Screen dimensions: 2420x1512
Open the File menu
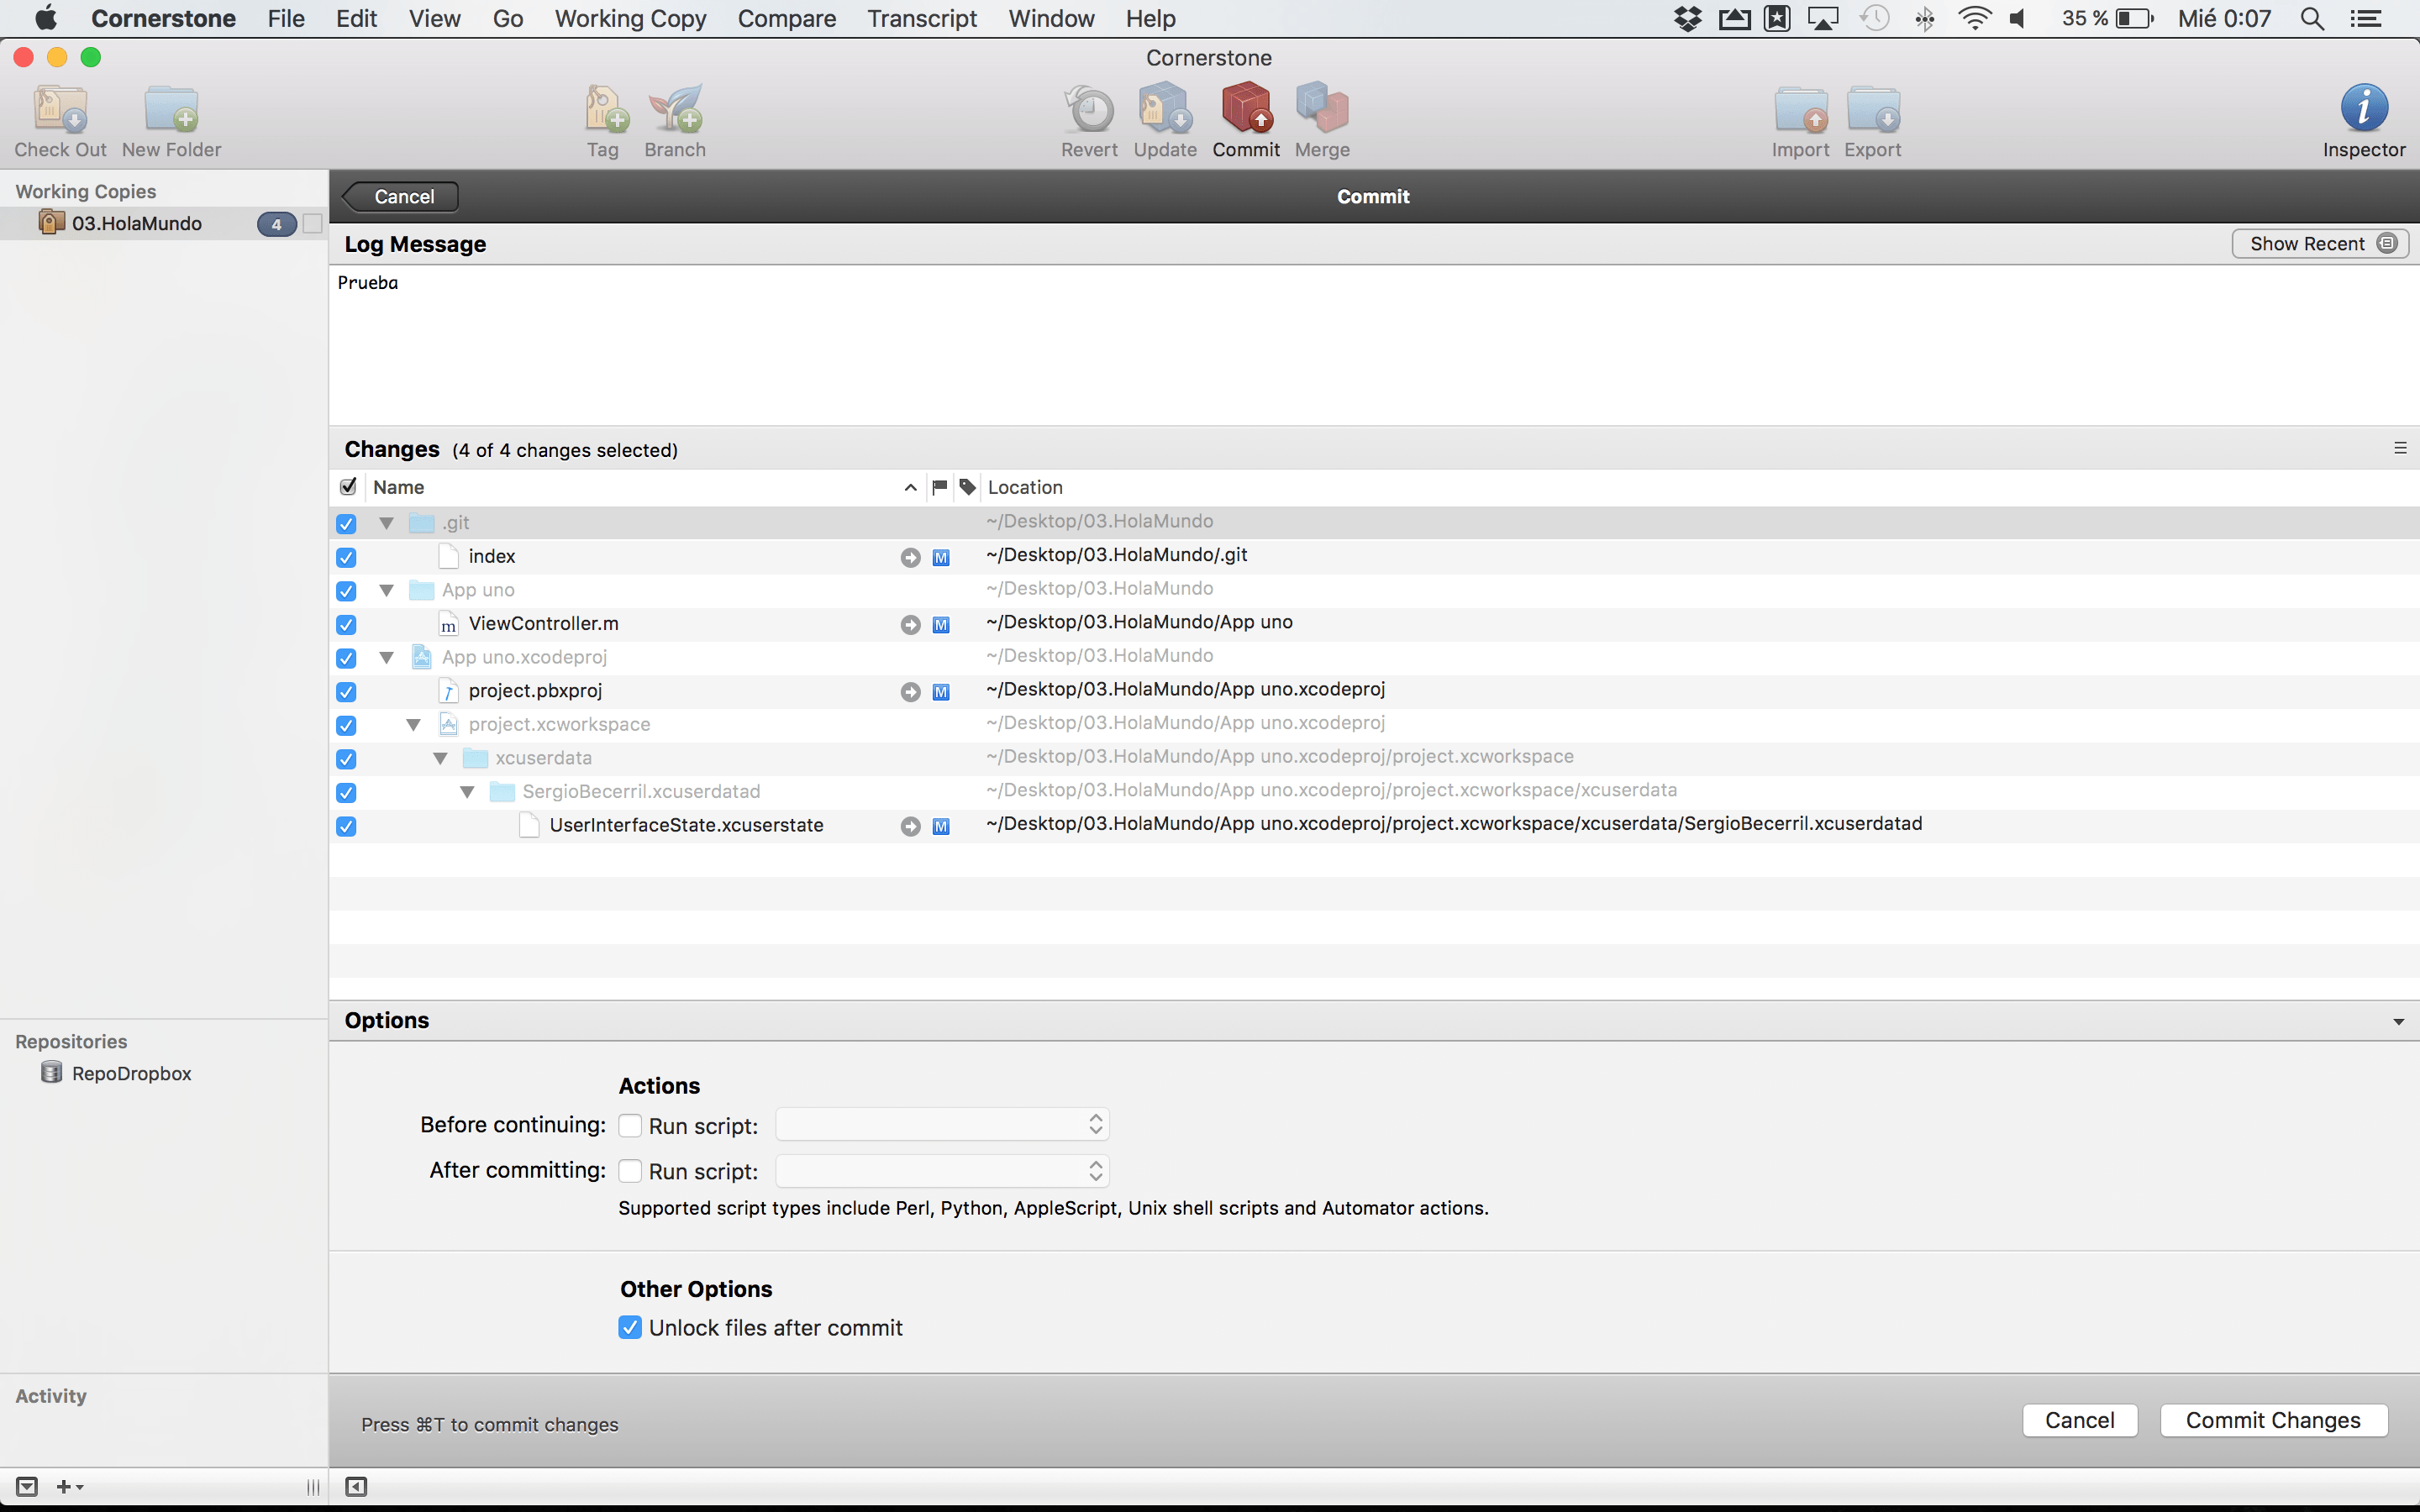click(x=286, y=18)
